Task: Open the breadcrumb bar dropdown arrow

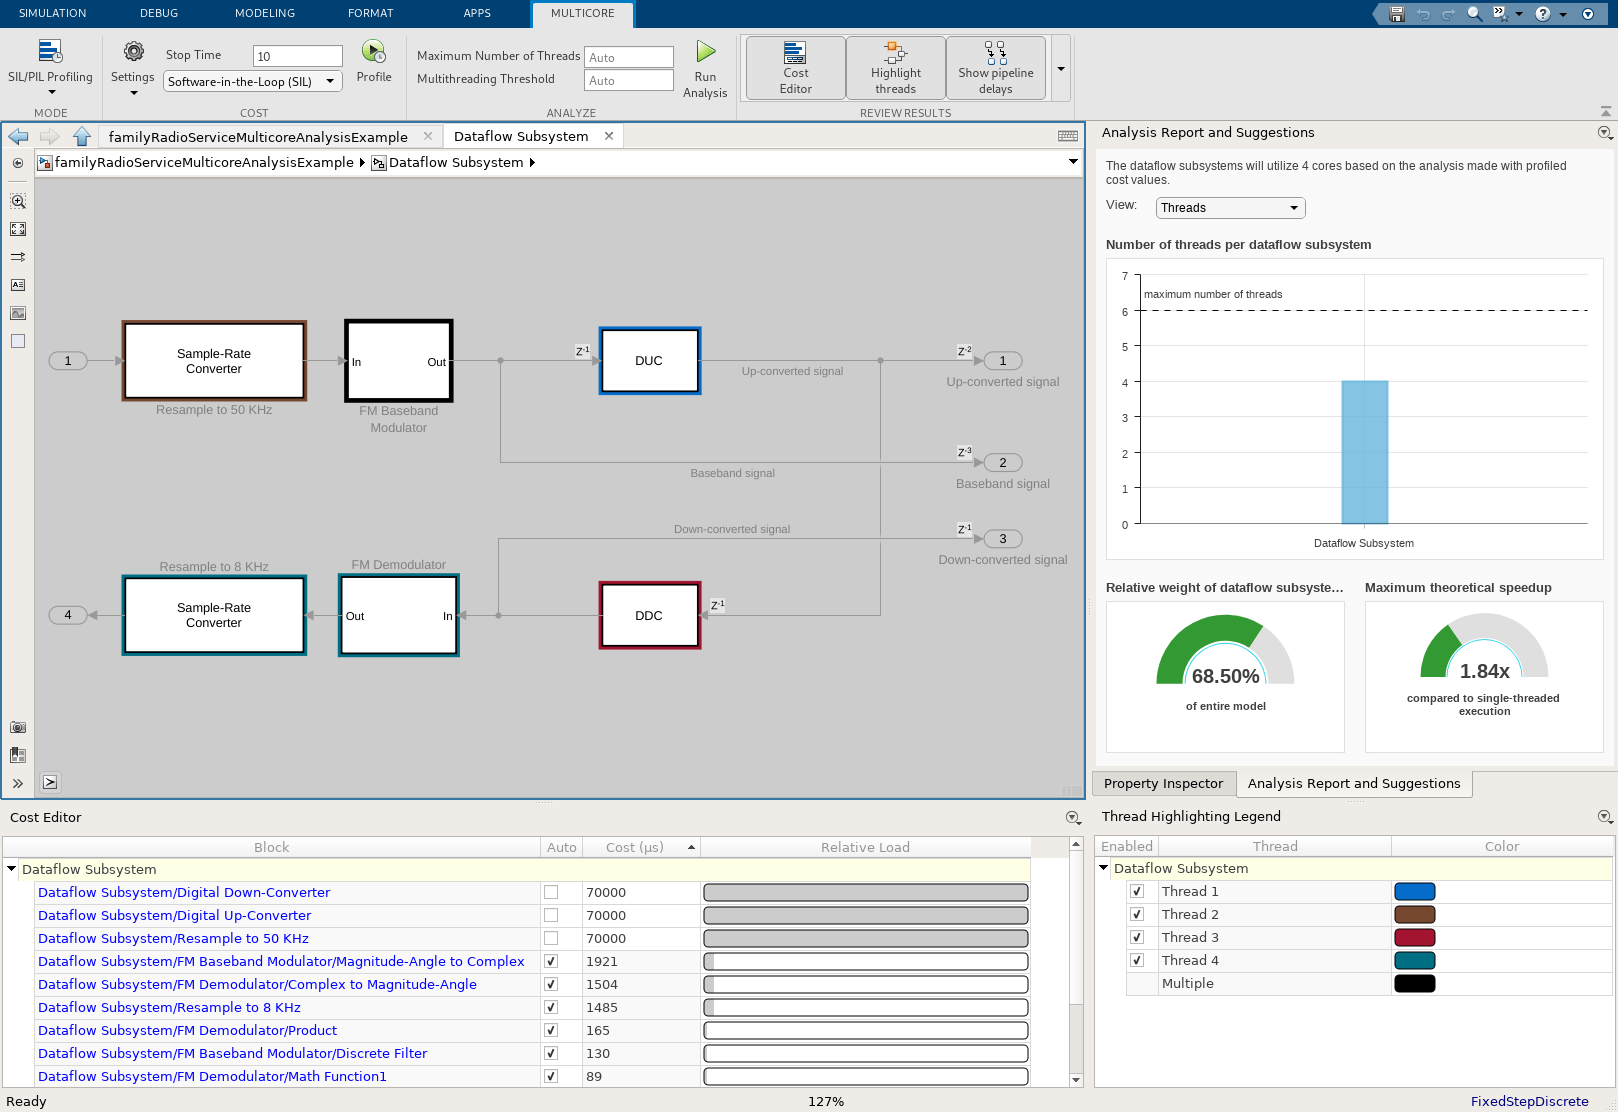Action: [x=1073, y=162]
